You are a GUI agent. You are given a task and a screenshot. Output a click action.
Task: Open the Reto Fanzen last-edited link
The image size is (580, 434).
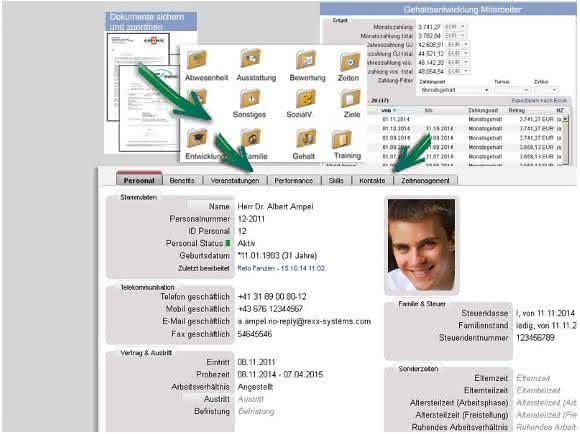pos(281,268)
